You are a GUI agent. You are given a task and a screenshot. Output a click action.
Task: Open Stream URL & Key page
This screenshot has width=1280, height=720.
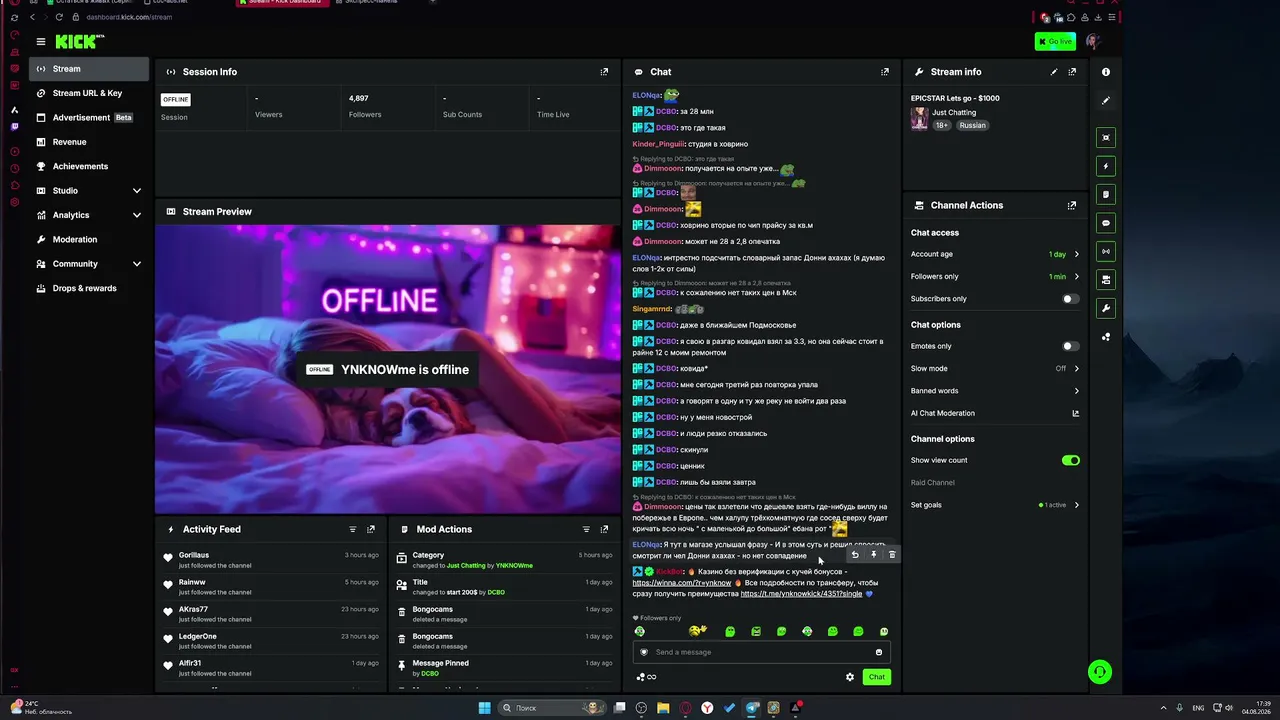88,93
